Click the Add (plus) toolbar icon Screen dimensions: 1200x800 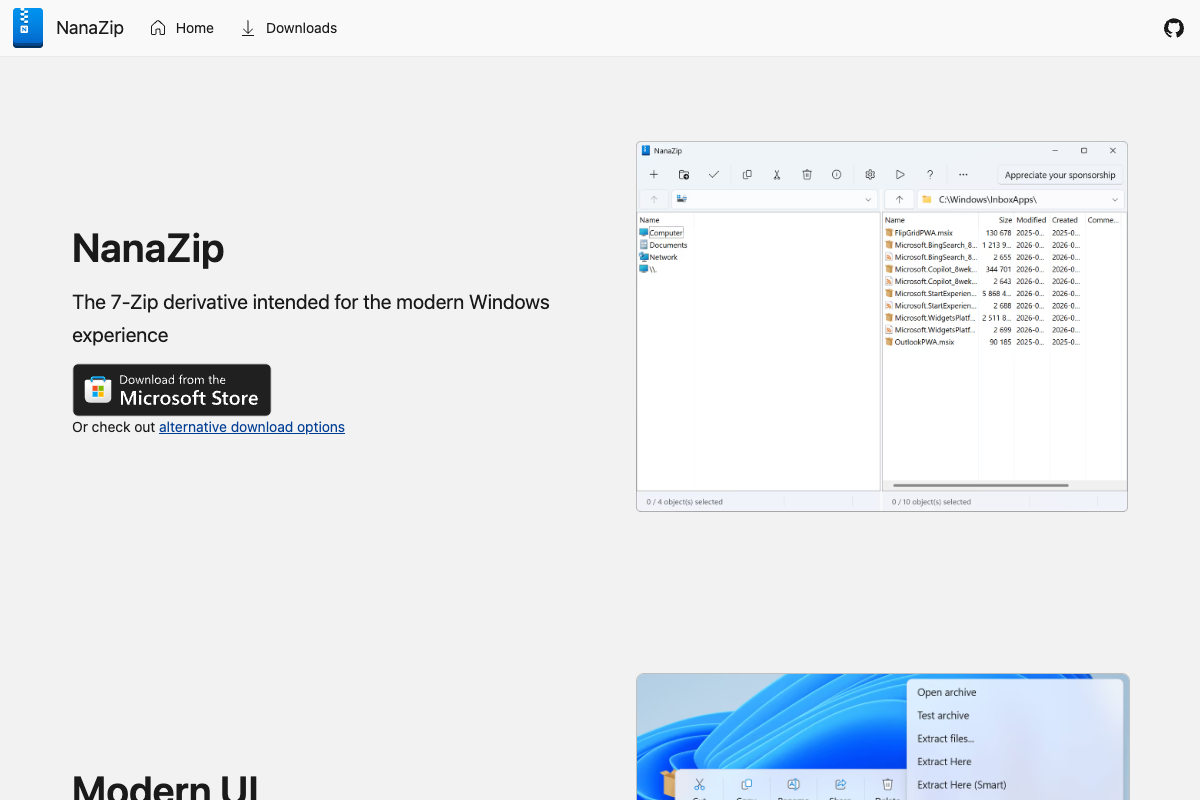[654, 174]
